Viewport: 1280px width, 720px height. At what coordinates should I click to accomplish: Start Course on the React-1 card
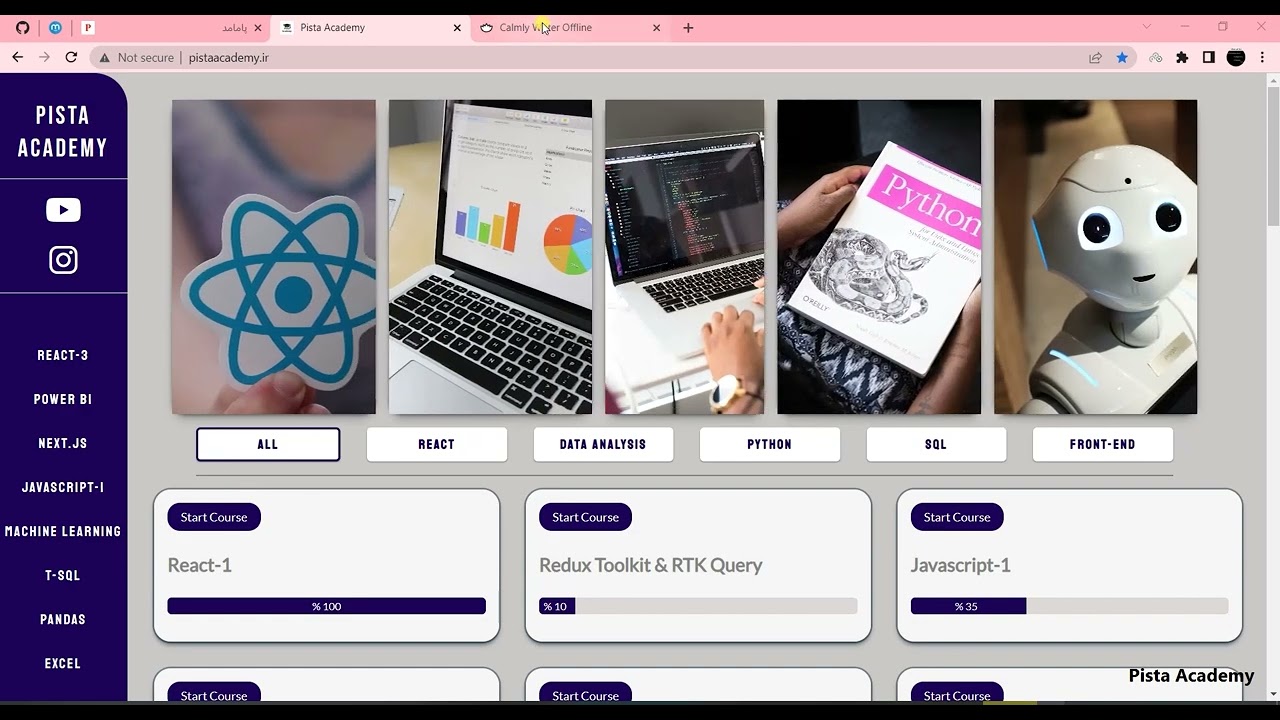214,517
